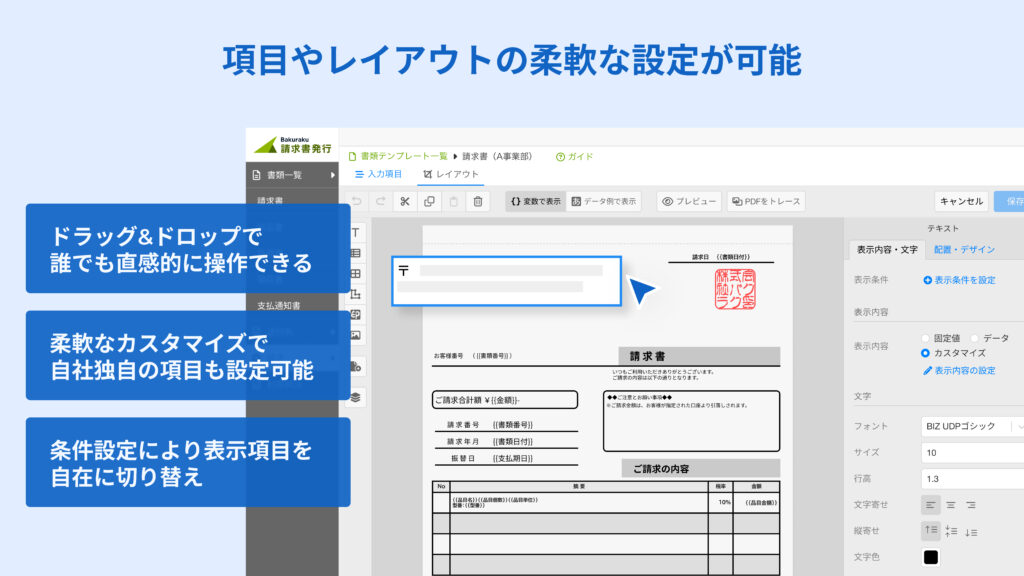Switch to the 入力項目 tab

pyautogui.click(x=379, y=174)
